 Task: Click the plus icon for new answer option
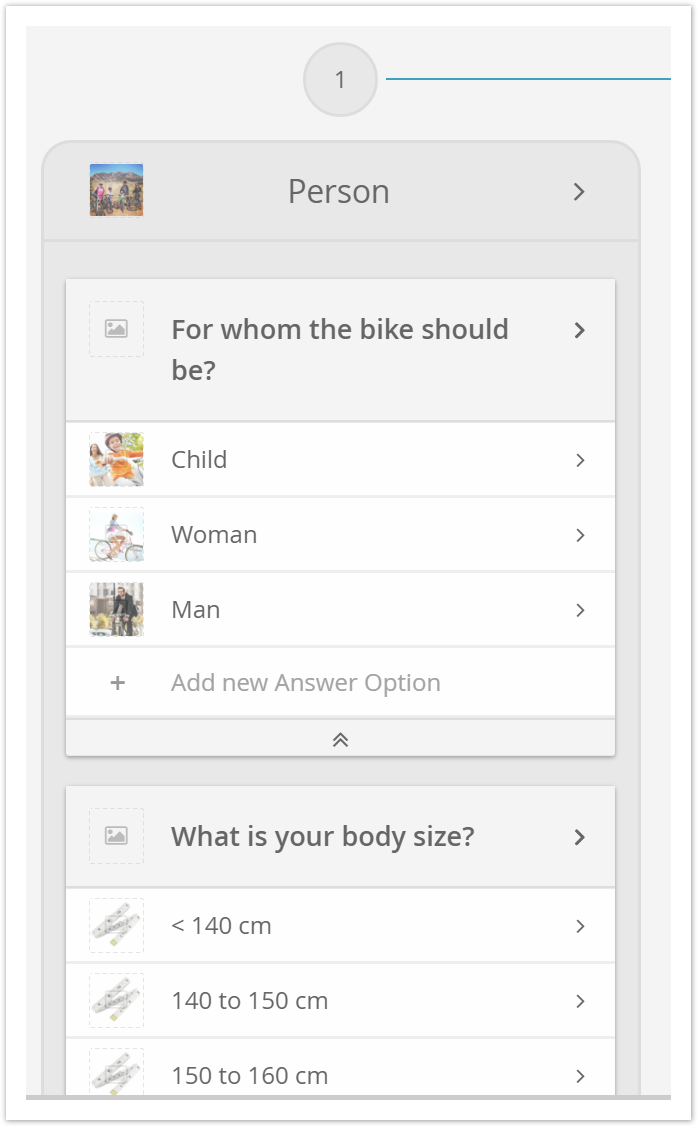(x=118, y=682)
